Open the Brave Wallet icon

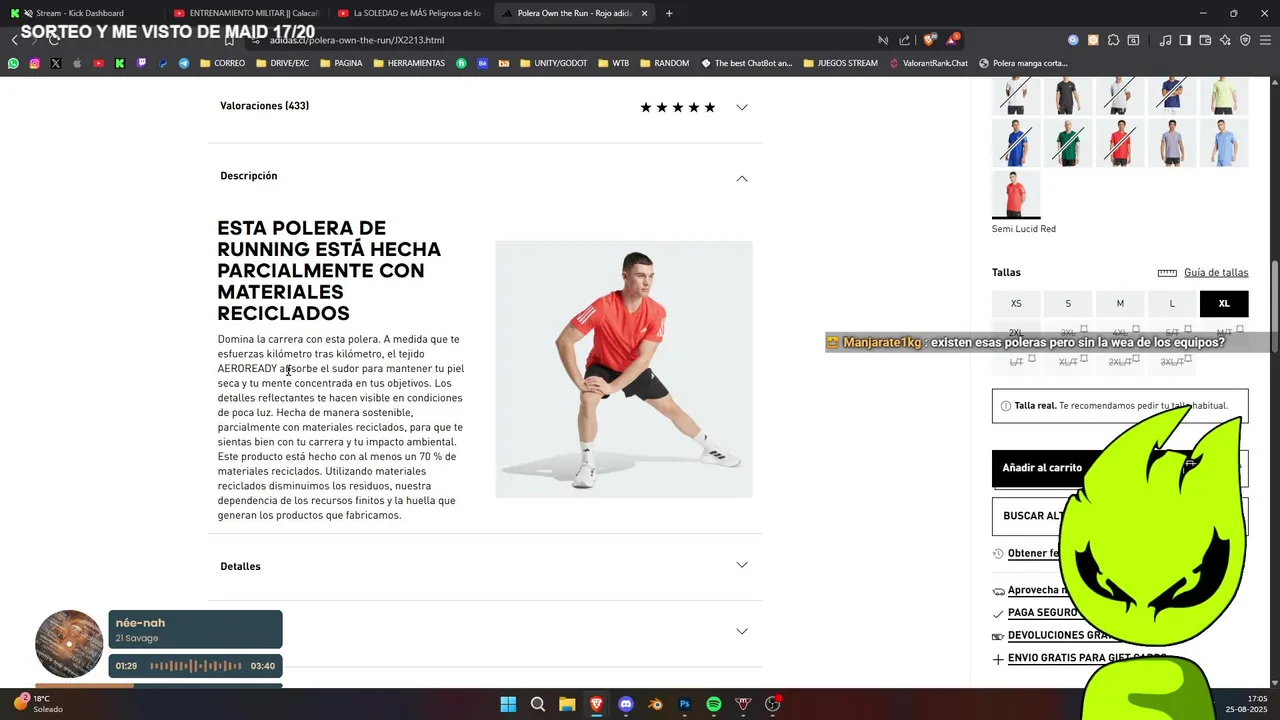click(x=1205, y=40)
